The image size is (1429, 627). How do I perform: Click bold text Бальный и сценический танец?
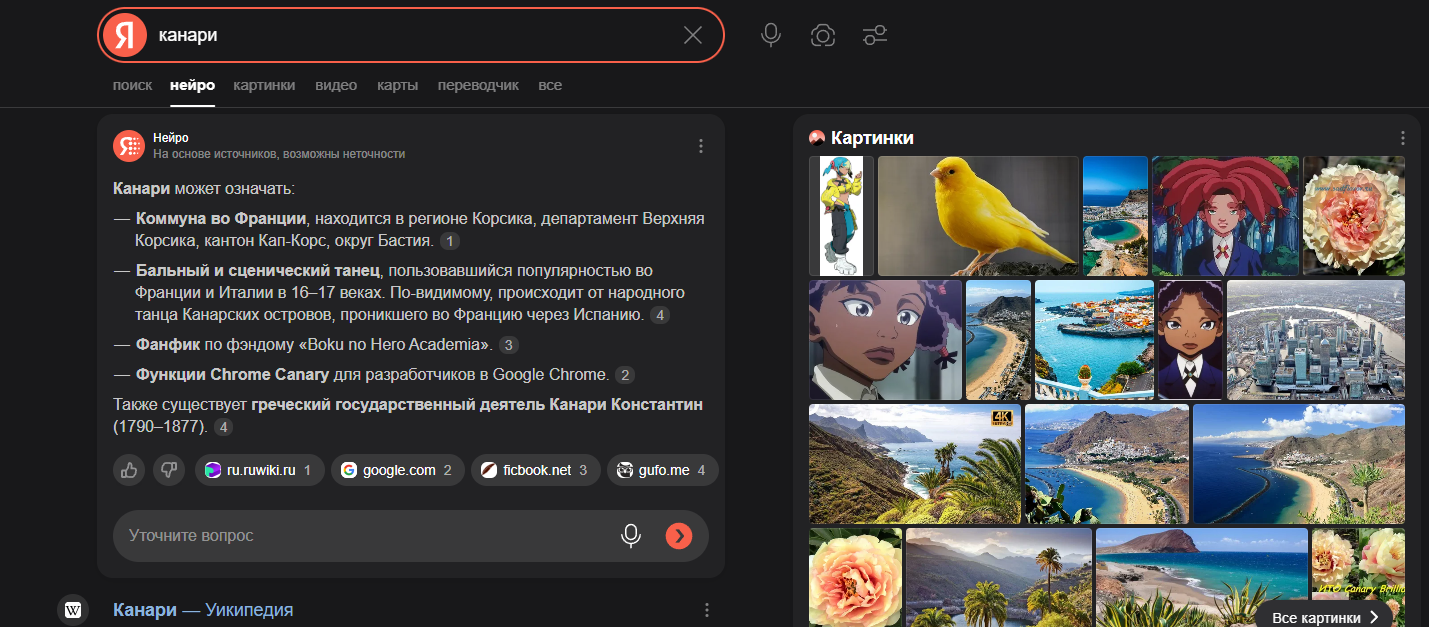(x=258, y=271)
